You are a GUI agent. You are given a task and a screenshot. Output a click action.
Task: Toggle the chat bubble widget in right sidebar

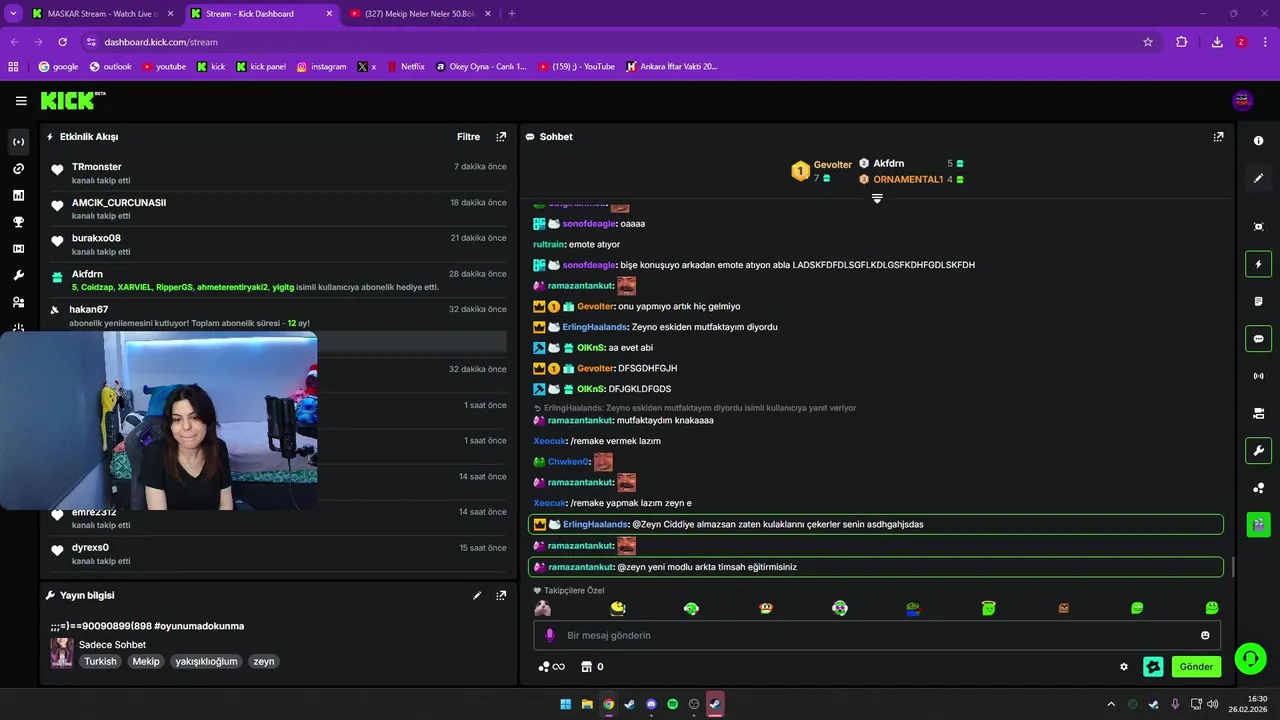[1258, 338]
